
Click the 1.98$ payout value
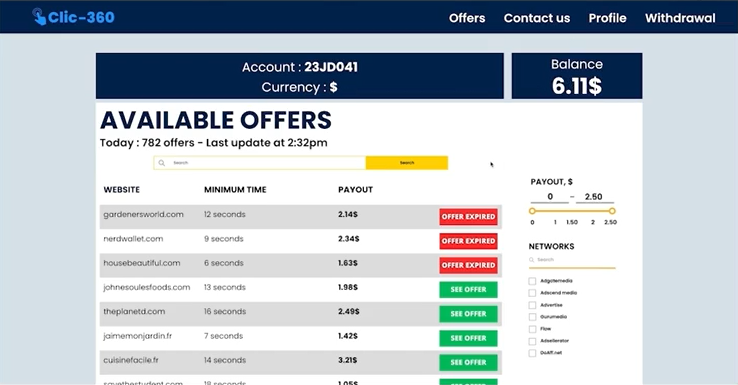(x=348, y=288)
